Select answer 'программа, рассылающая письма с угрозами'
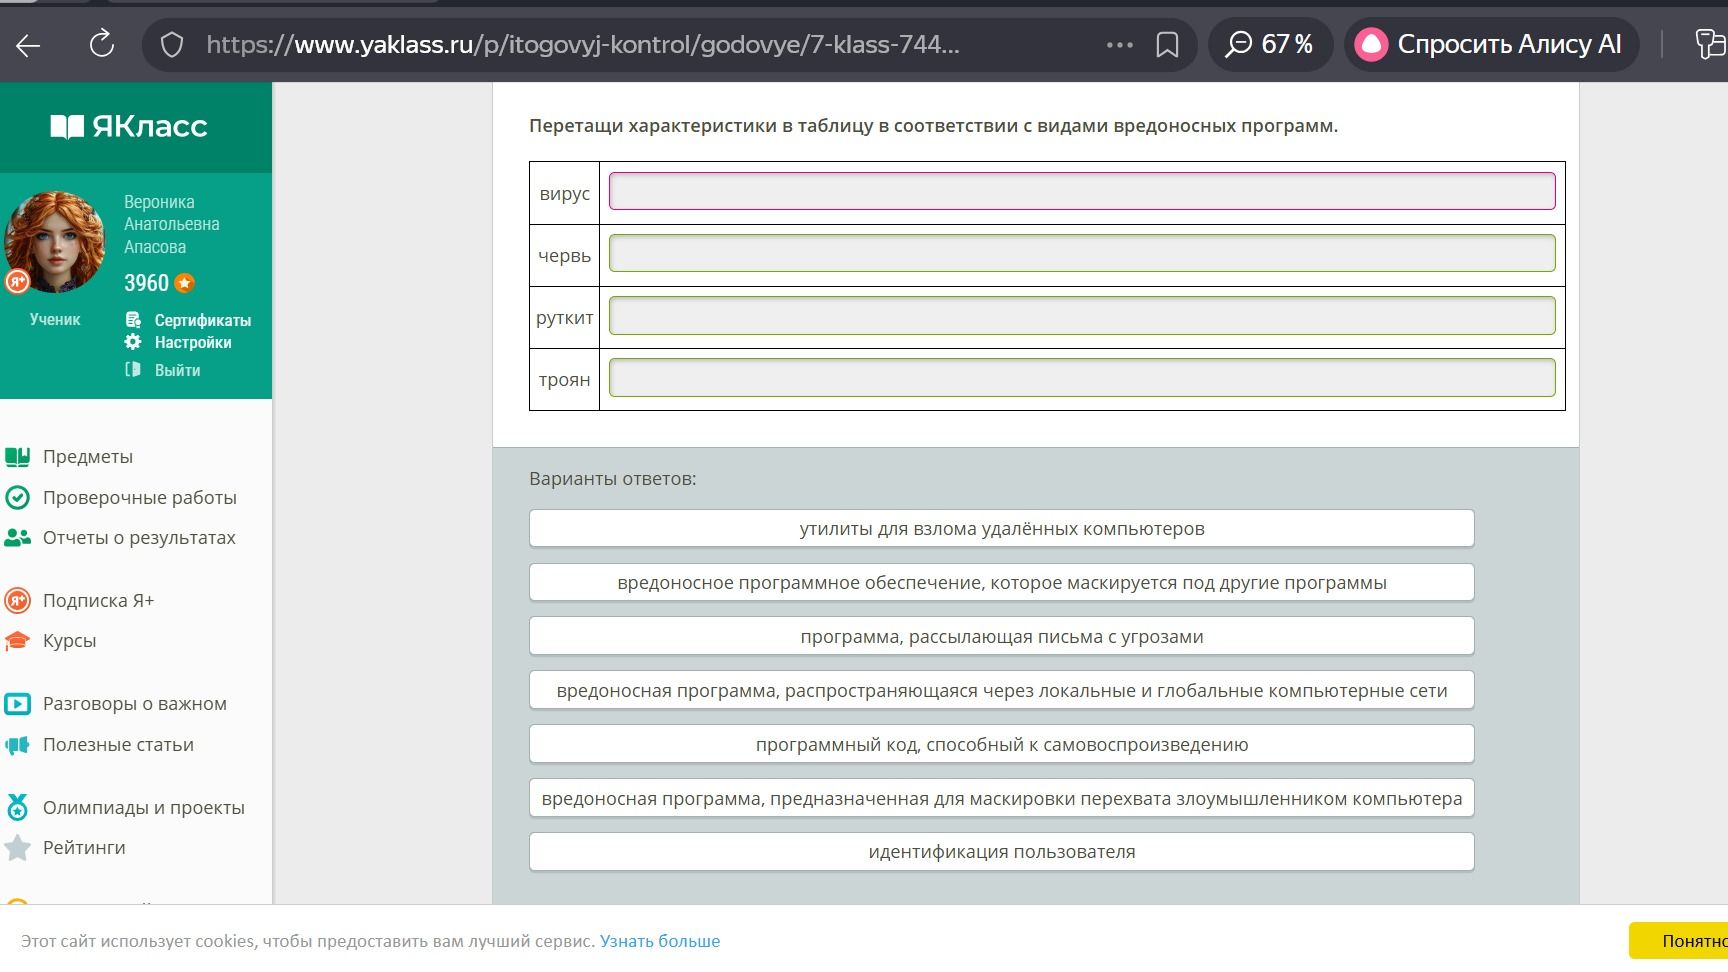Viewport: 1728px width, 972px height. coord(1001,637)
